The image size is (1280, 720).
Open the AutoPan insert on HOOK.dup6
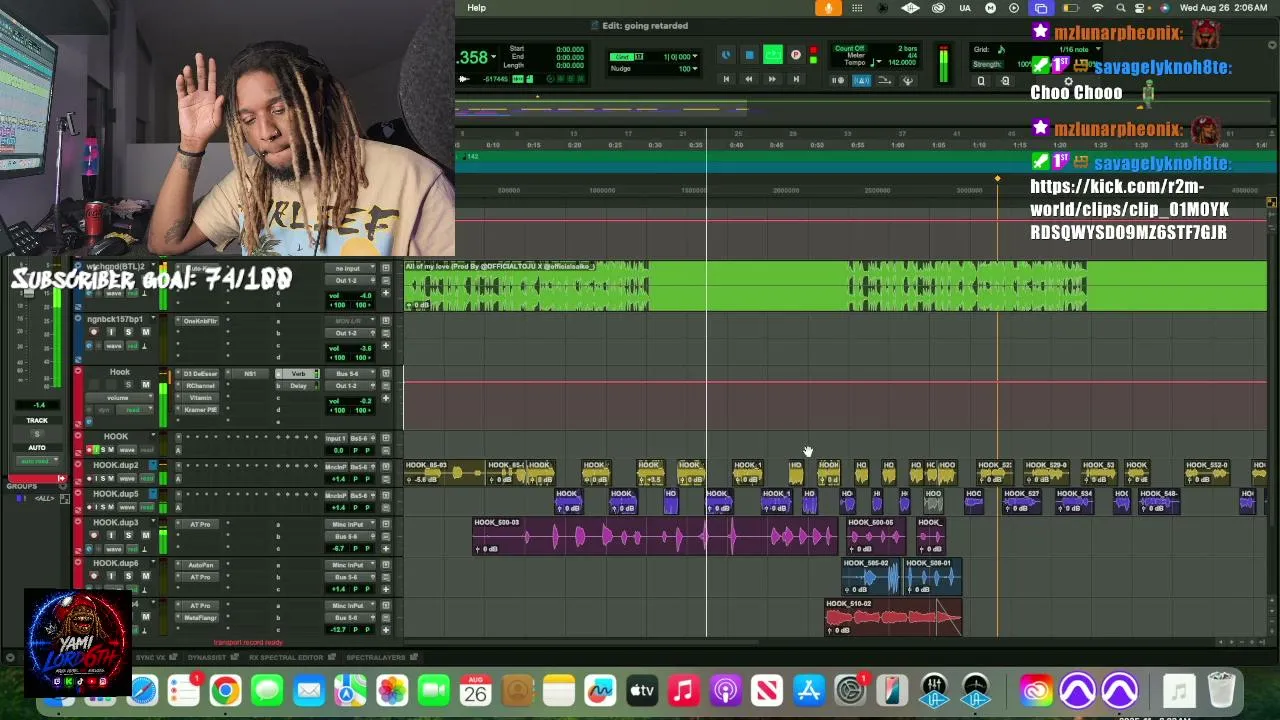[x=200, y=565]
